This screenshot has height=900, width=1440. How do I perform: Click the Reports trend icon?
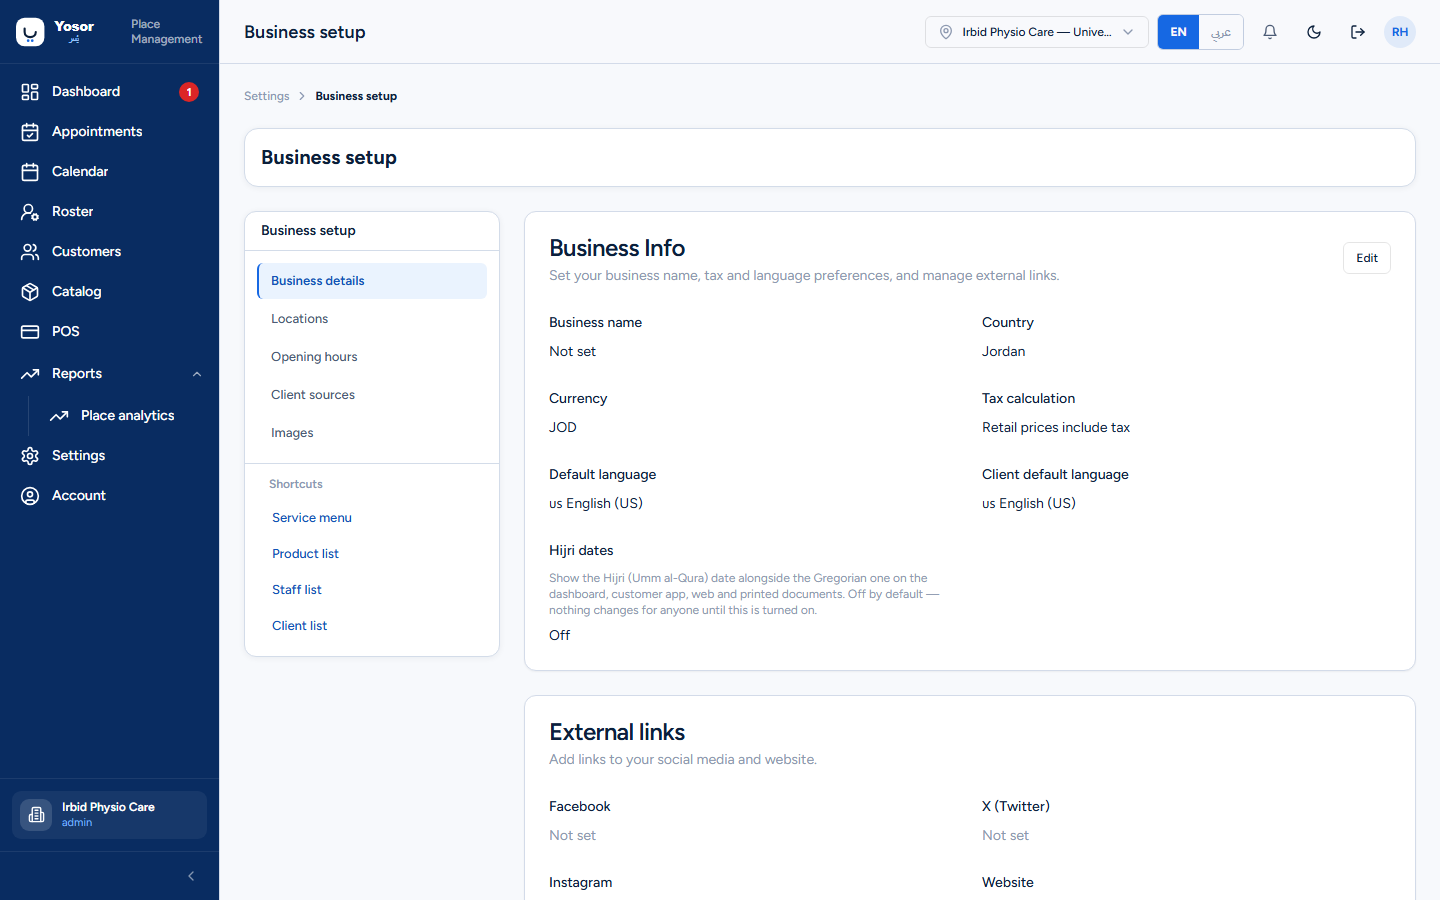[30, 374]
